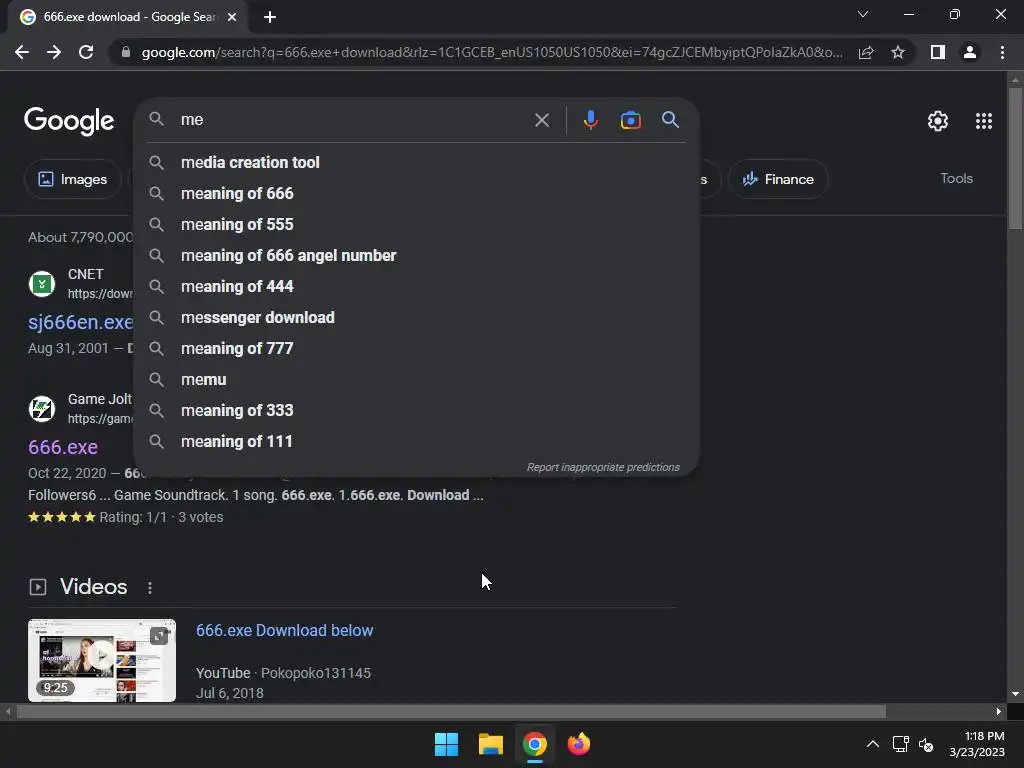Screen dimensions: 1024x768
Task: Open the Chrome profile menu
Action: click(x=970, y=52)
